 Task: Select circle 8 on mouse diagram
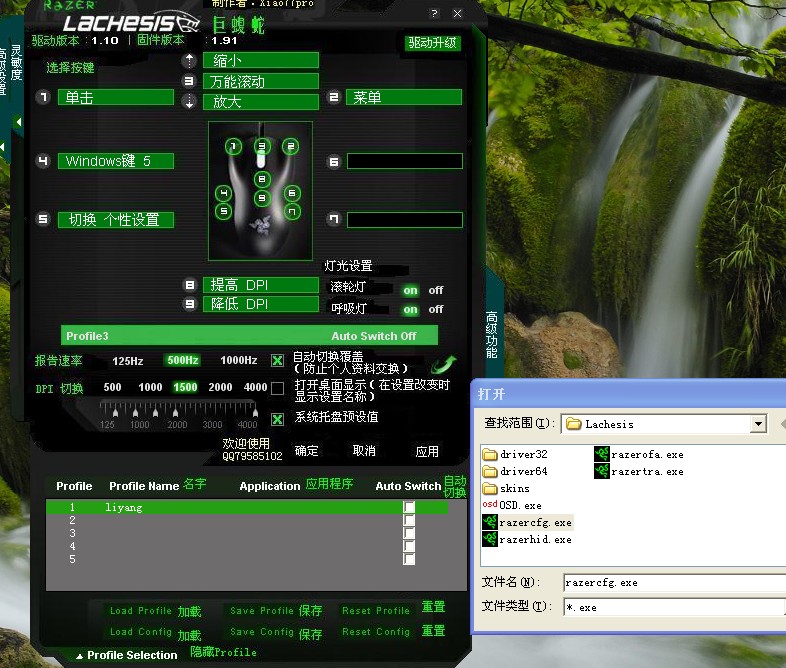[262, 179]
